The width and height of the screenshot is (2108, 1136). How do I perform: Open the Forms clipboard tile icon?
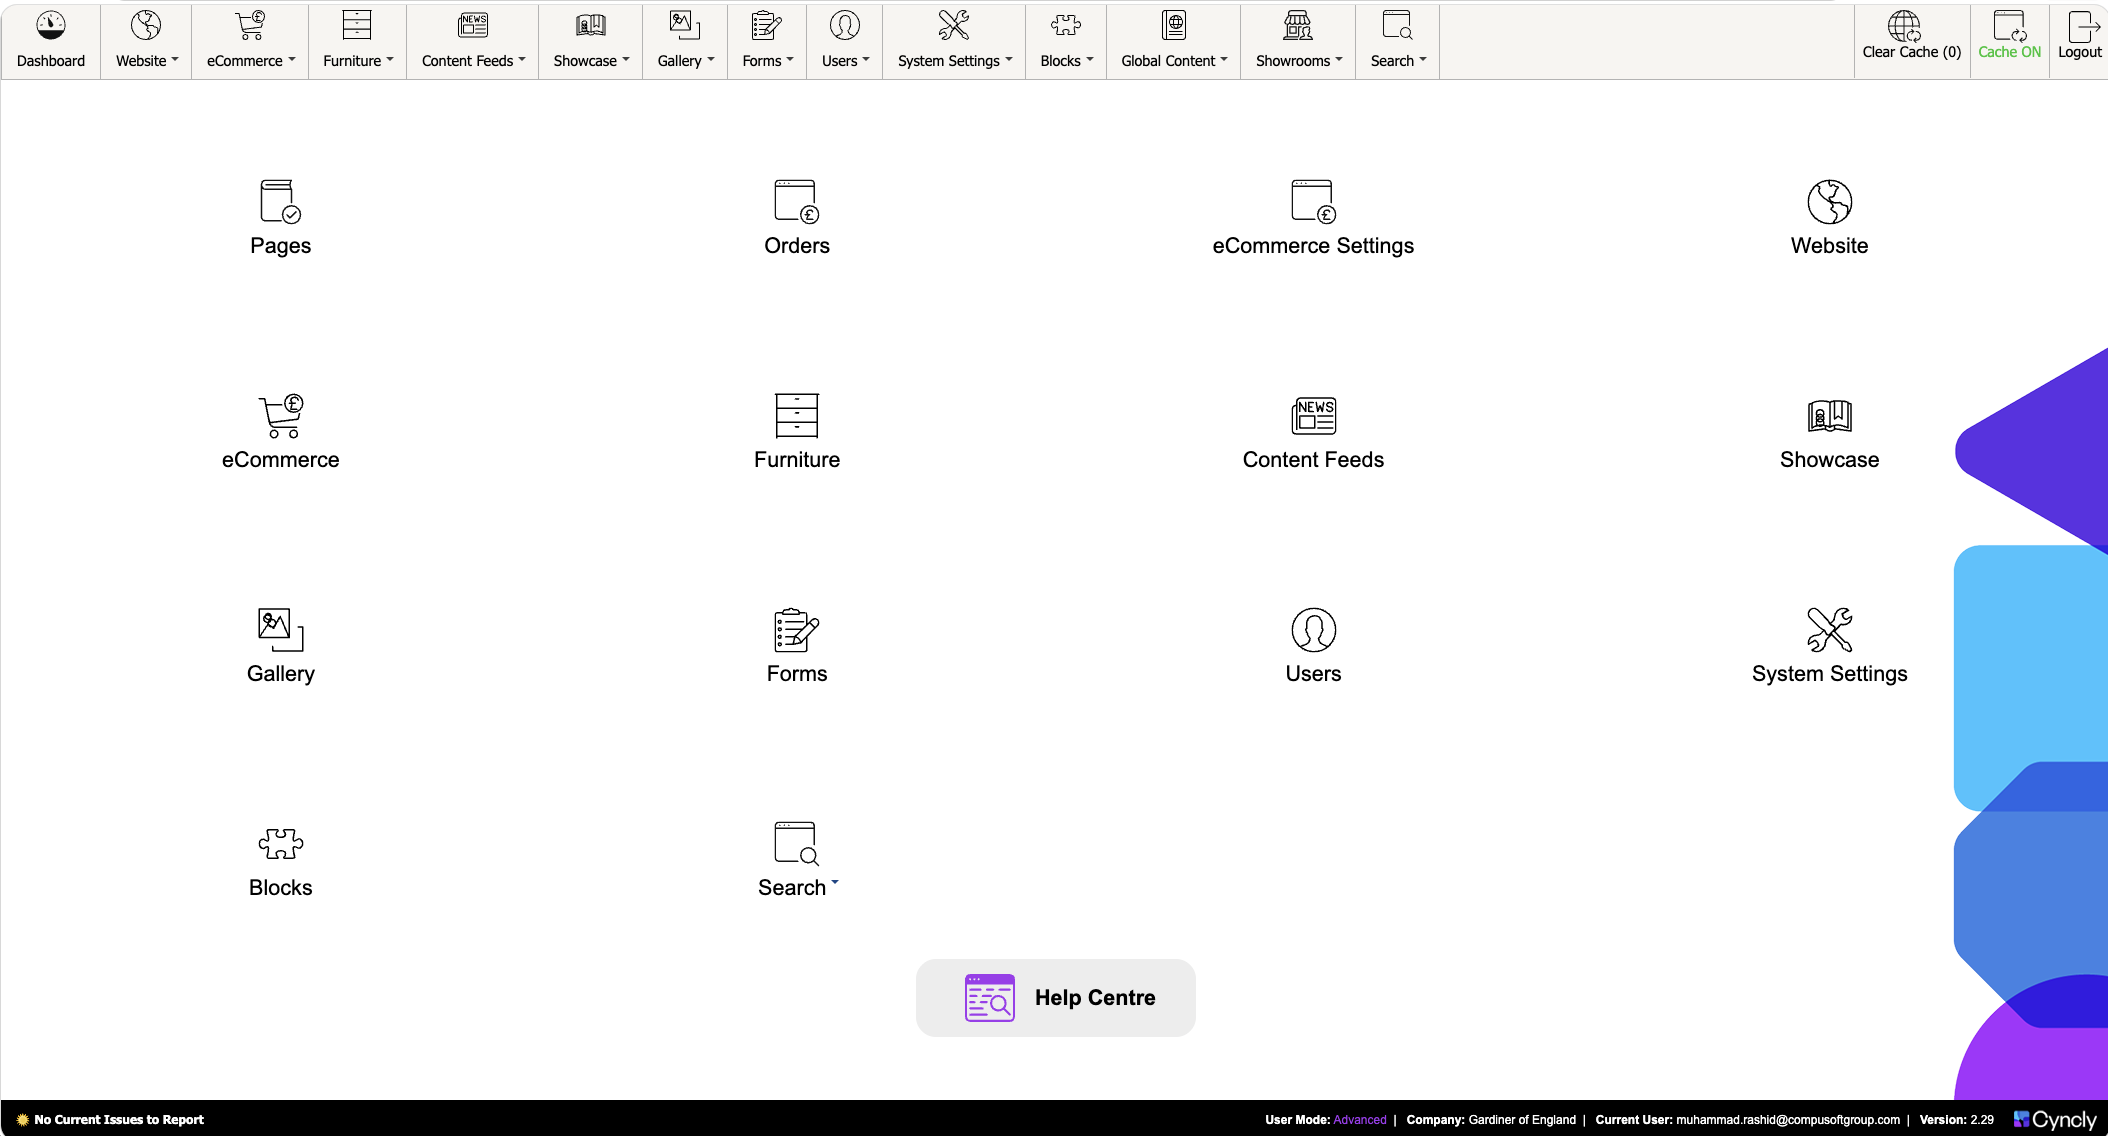point(797,630)
